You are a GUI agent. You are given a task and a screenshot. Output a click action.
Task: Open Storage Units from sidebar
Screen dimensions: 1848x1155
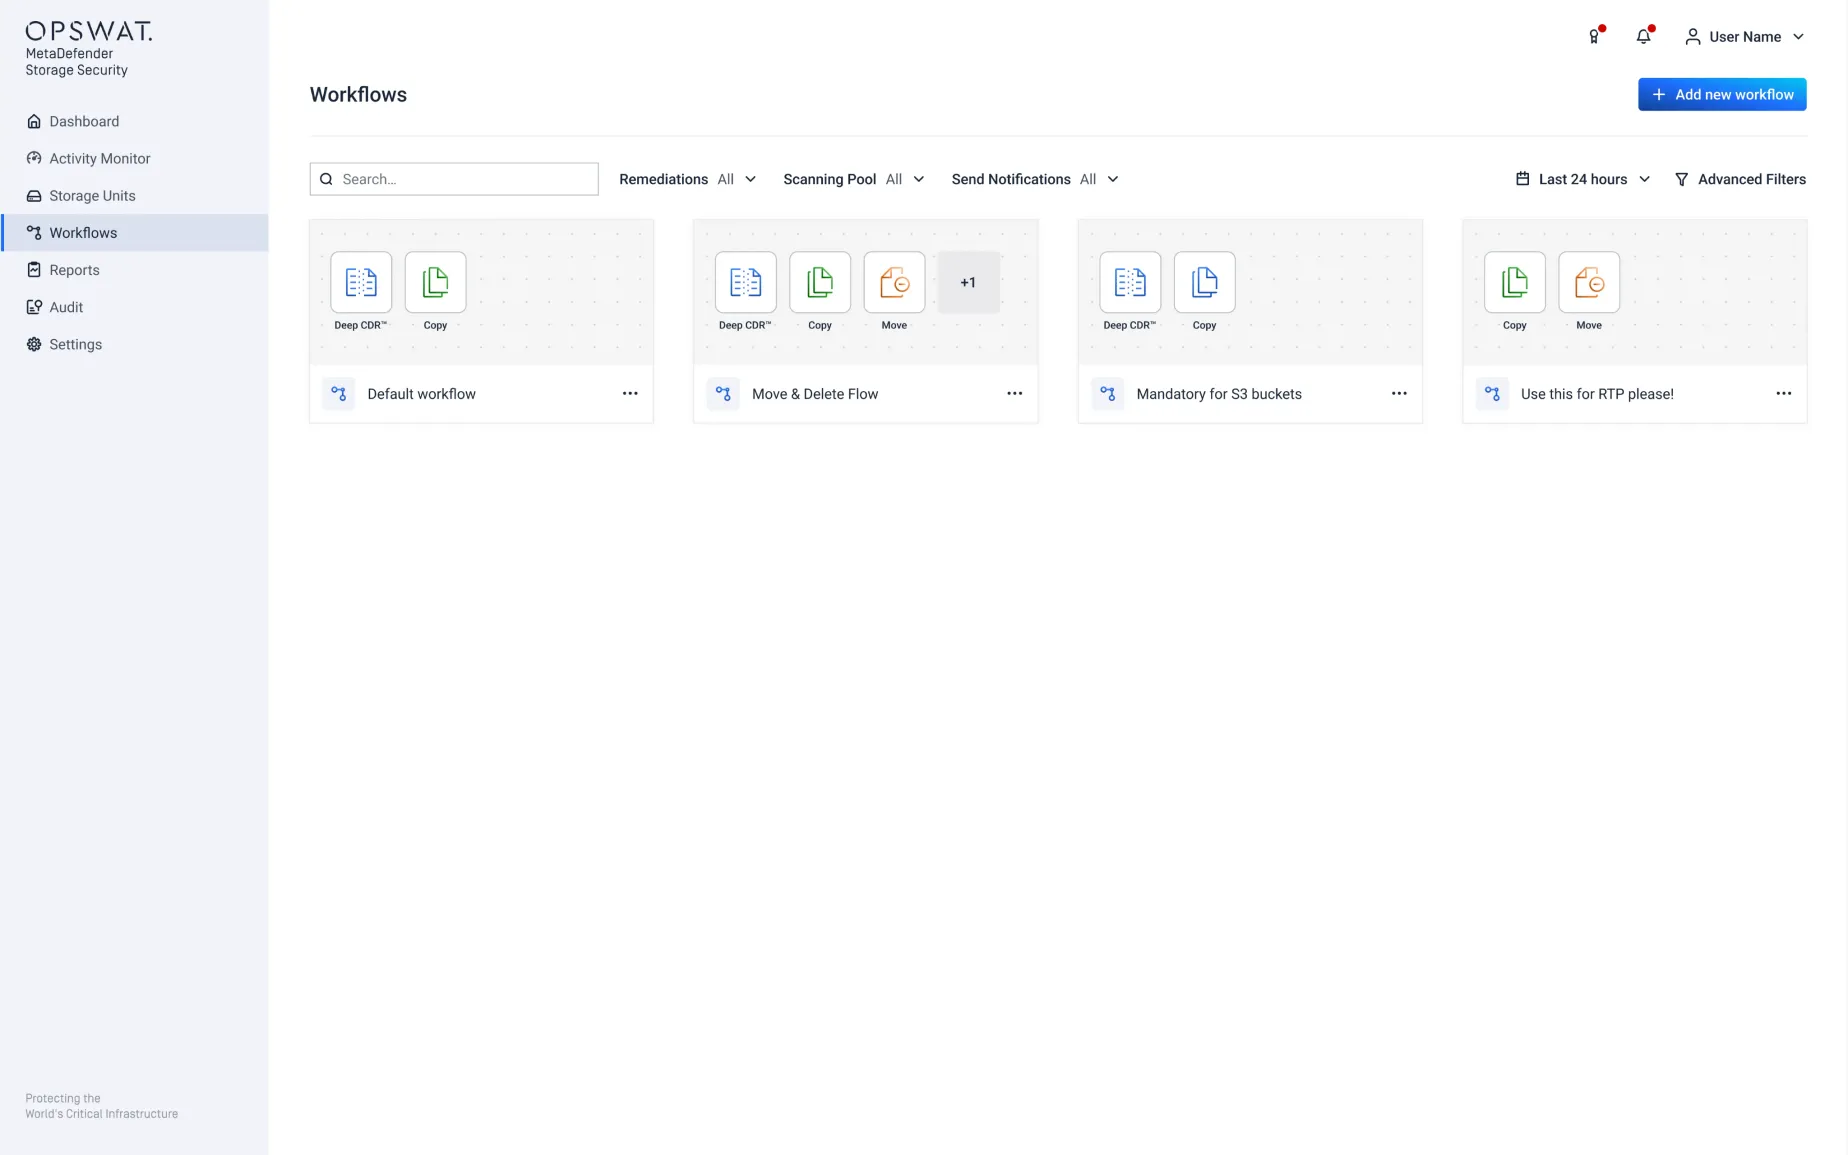[92, 196]
